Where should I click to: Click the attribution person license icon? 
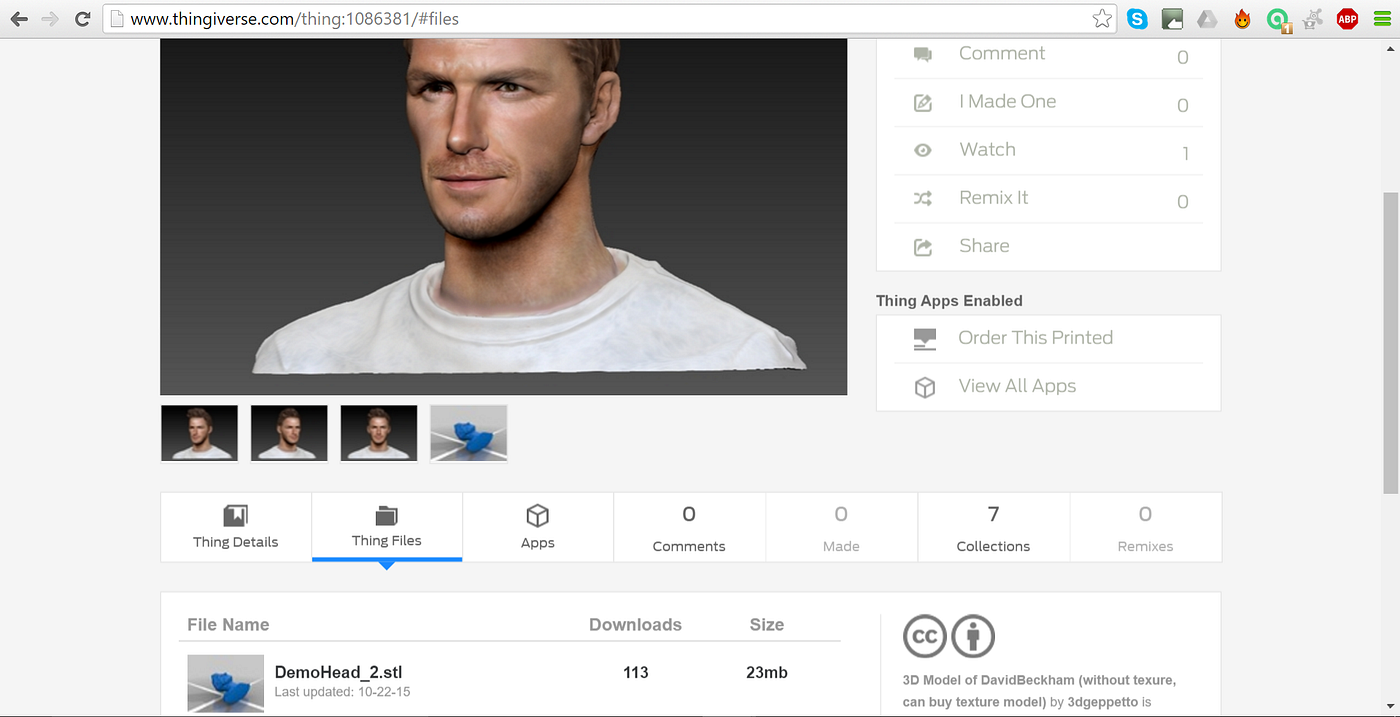coord(973,636)
